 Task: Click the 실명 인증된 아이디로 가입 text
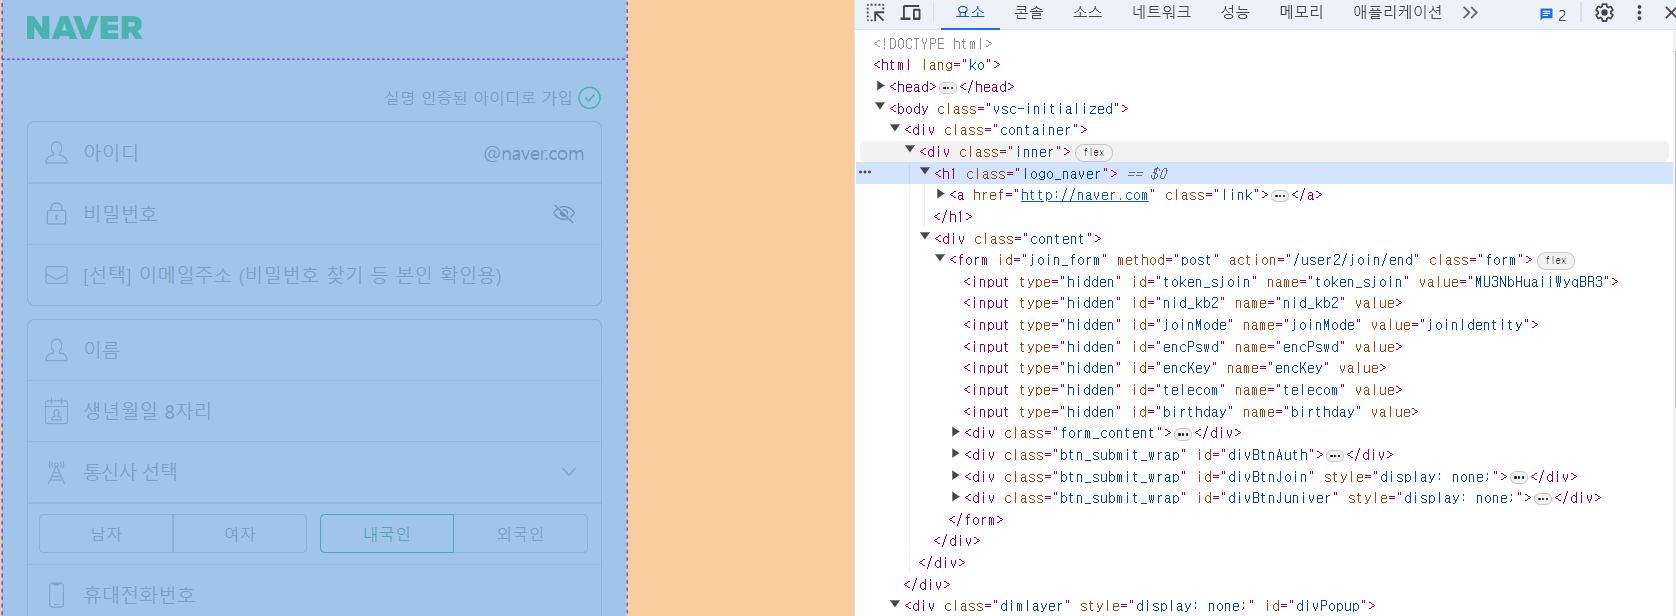478,98
